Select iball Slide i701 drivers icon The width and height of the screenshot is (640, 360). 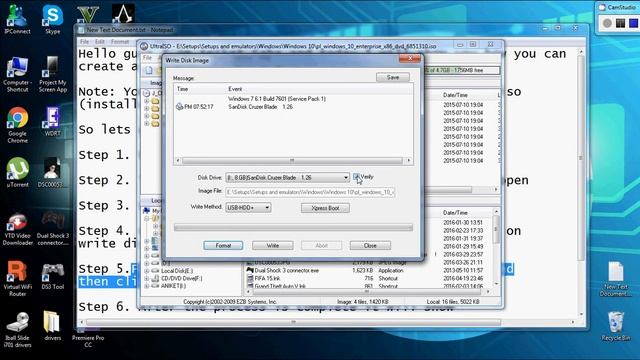(17, 330)
